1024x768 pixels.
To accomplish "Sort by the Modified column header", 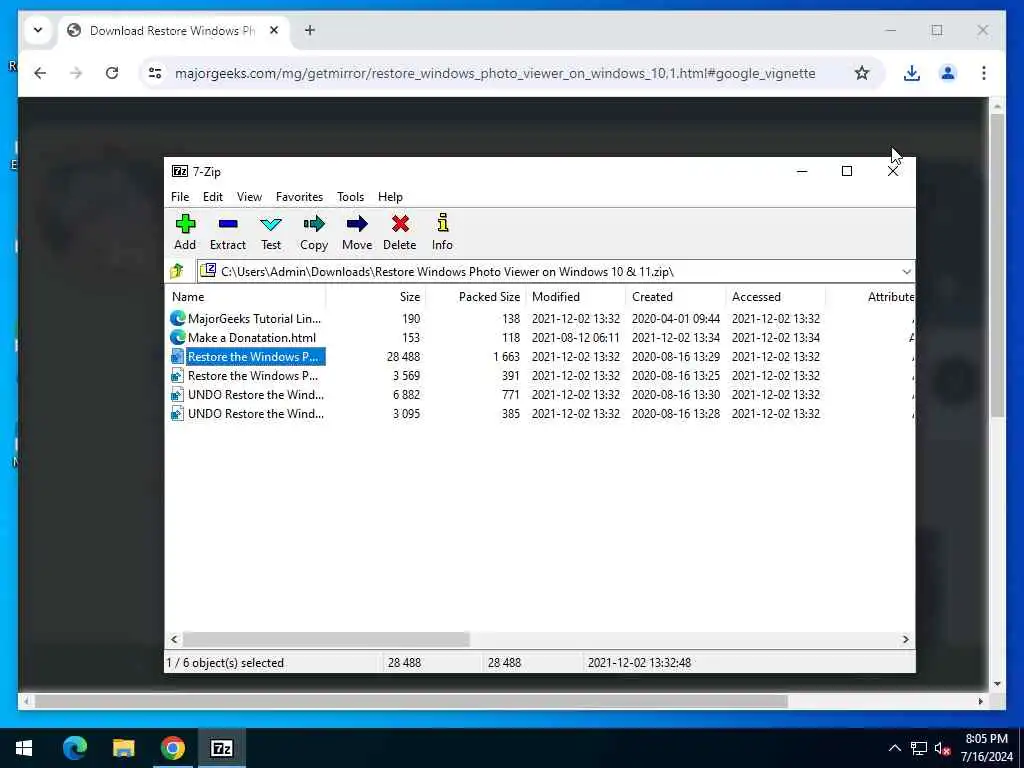I will click(x=575, y=296).
